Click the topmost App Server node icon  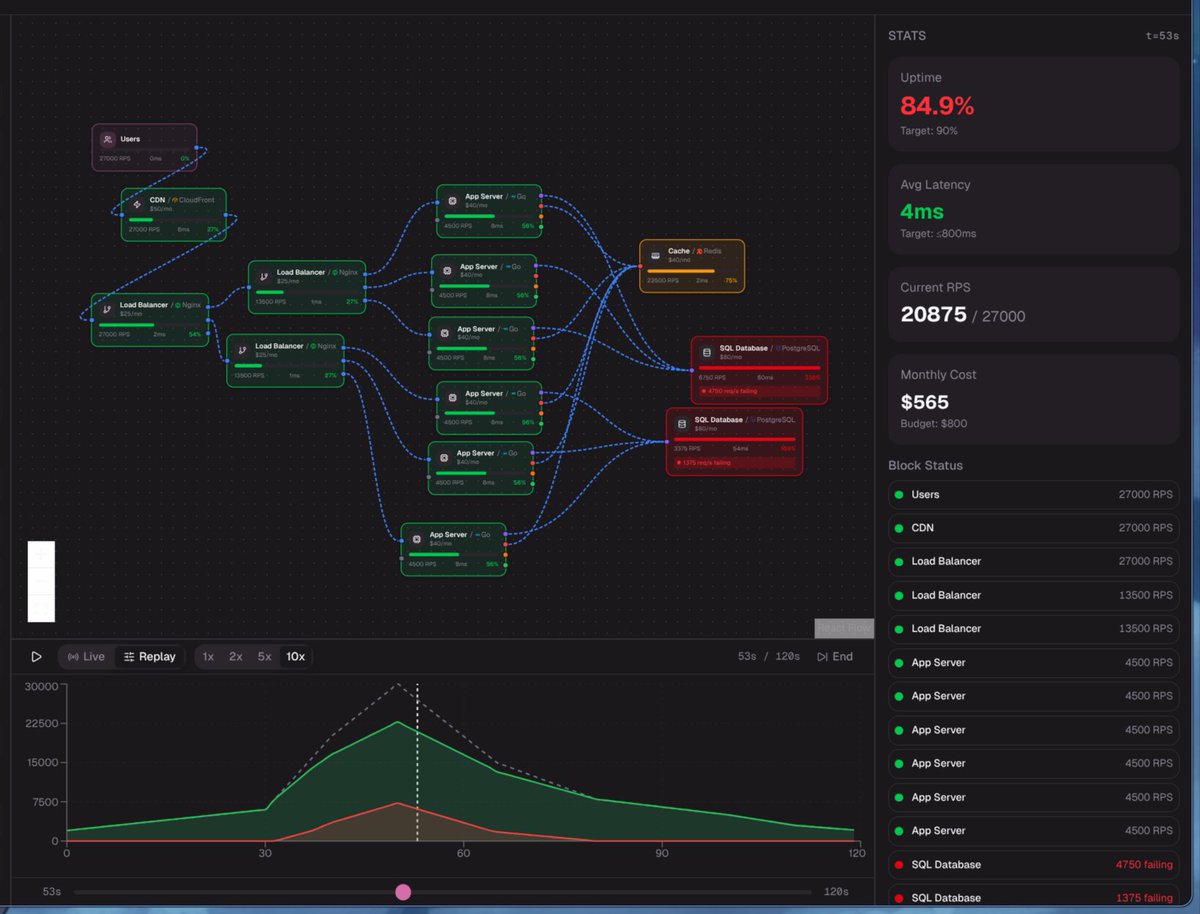tap(452, 201)
